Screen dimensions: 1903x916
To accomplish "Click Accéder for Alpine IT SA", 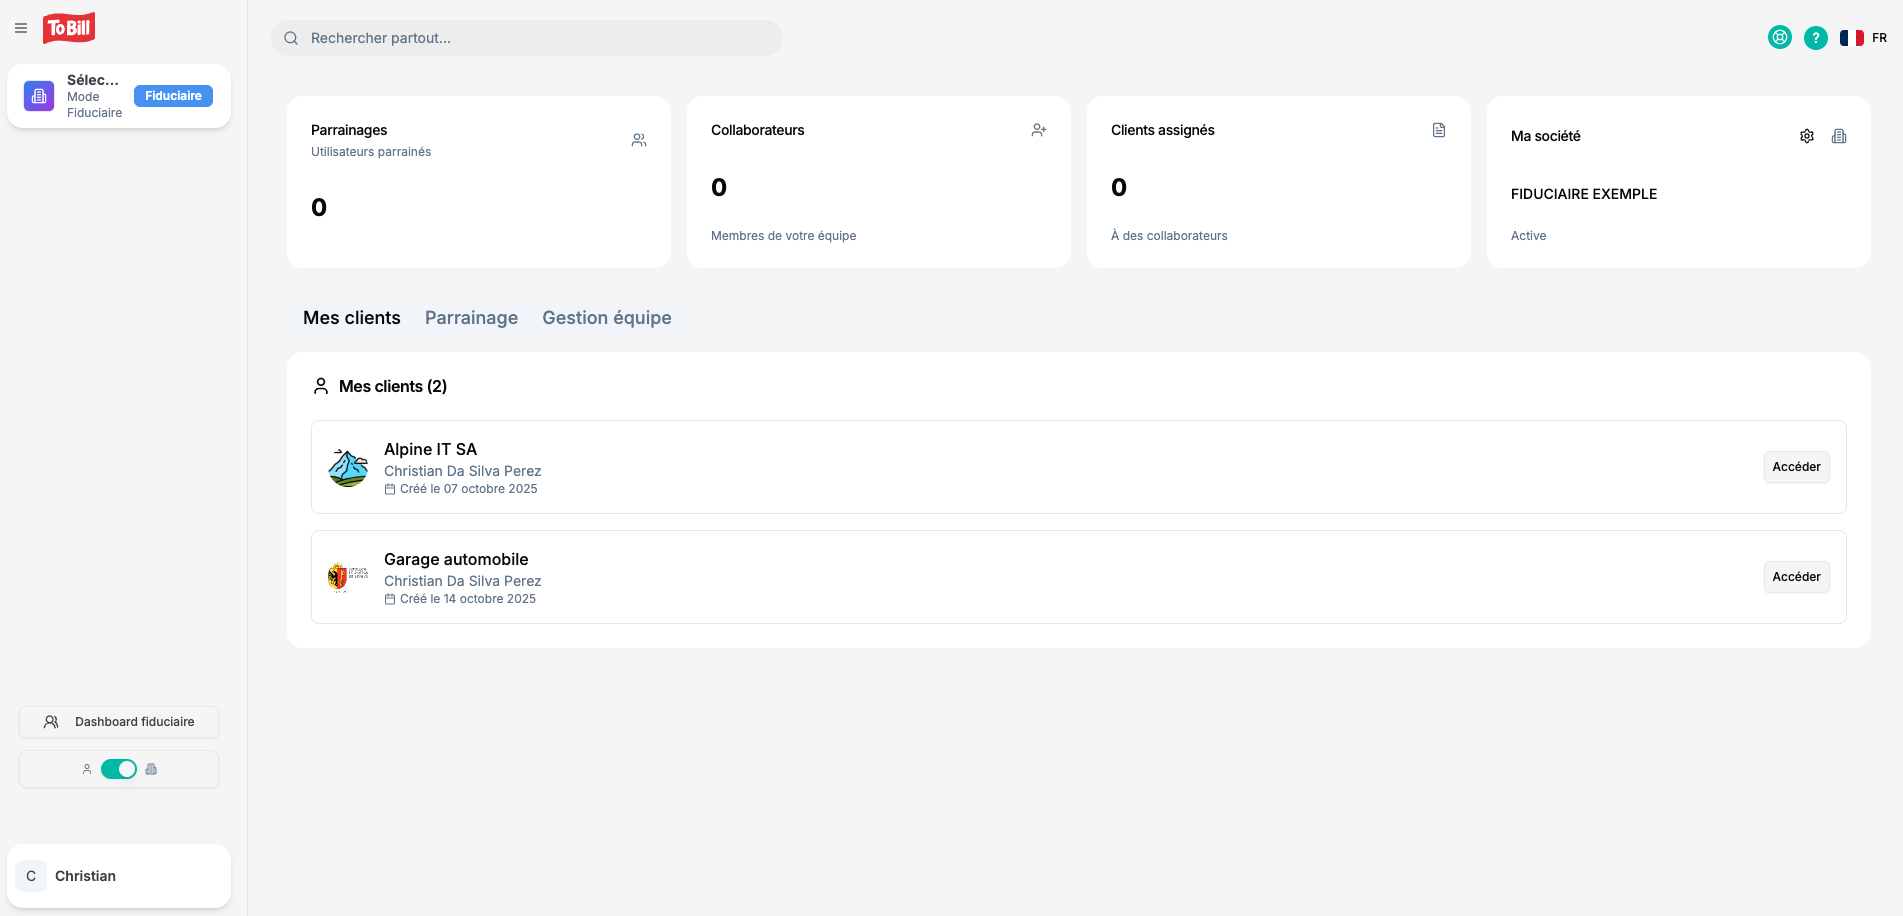I will (x=1795, y=467).
